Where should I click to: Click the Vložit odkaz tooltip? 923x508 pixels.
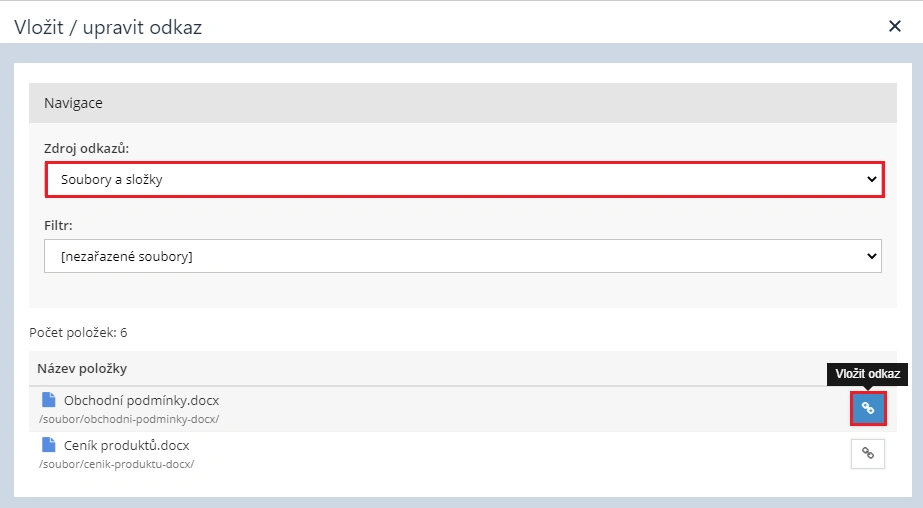point(867,374)
